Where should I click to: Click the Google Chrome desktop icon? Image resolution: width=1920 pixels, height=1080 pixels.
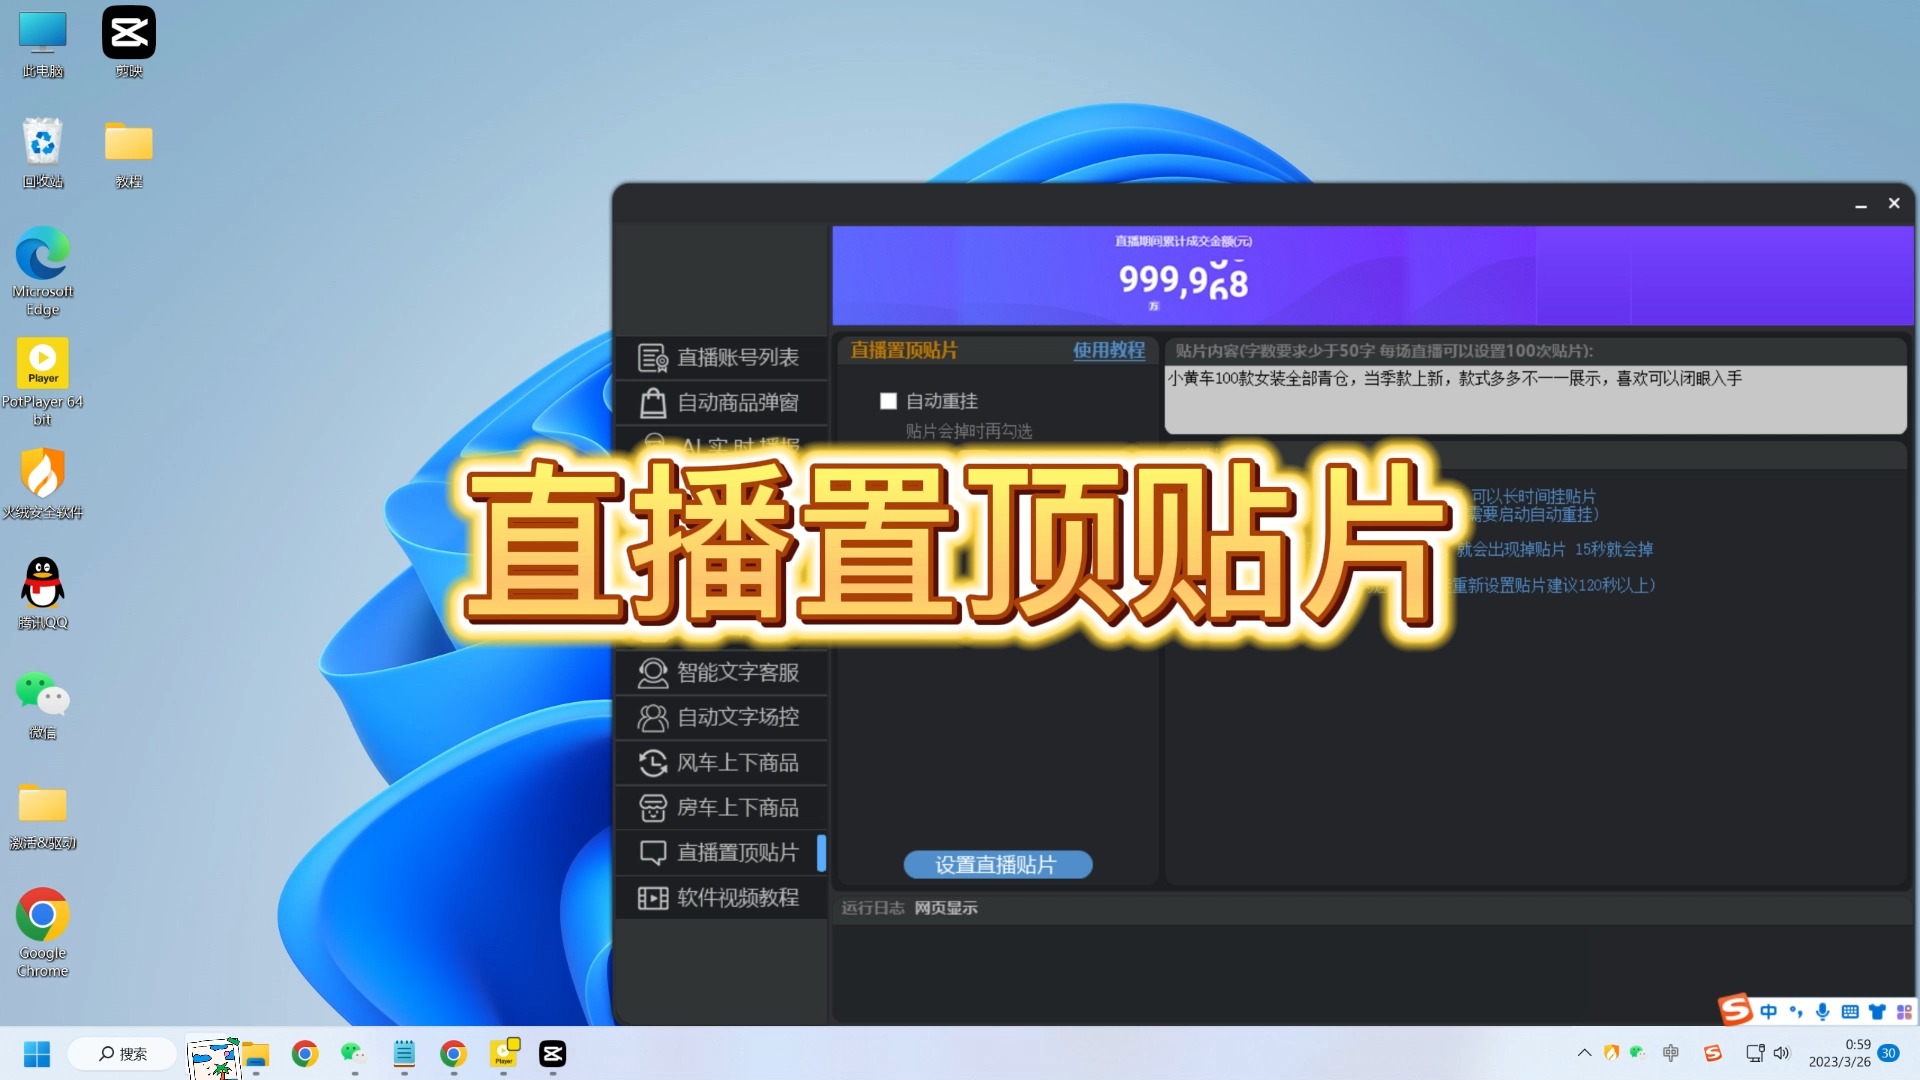tap(43, 932)
